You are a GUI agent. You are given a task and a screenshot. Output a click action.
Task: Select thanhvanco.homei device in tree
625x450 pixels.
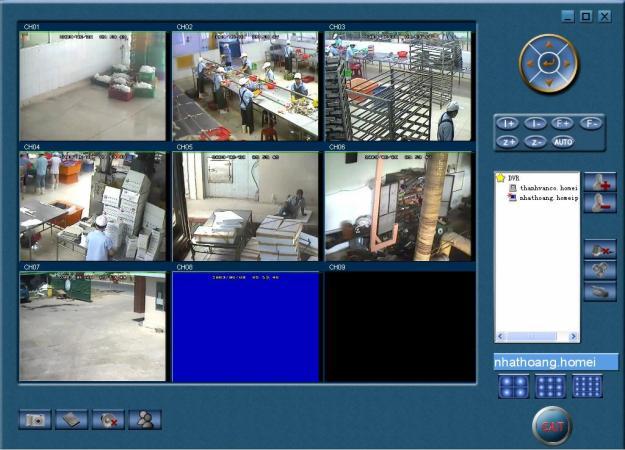click(544, 188)
